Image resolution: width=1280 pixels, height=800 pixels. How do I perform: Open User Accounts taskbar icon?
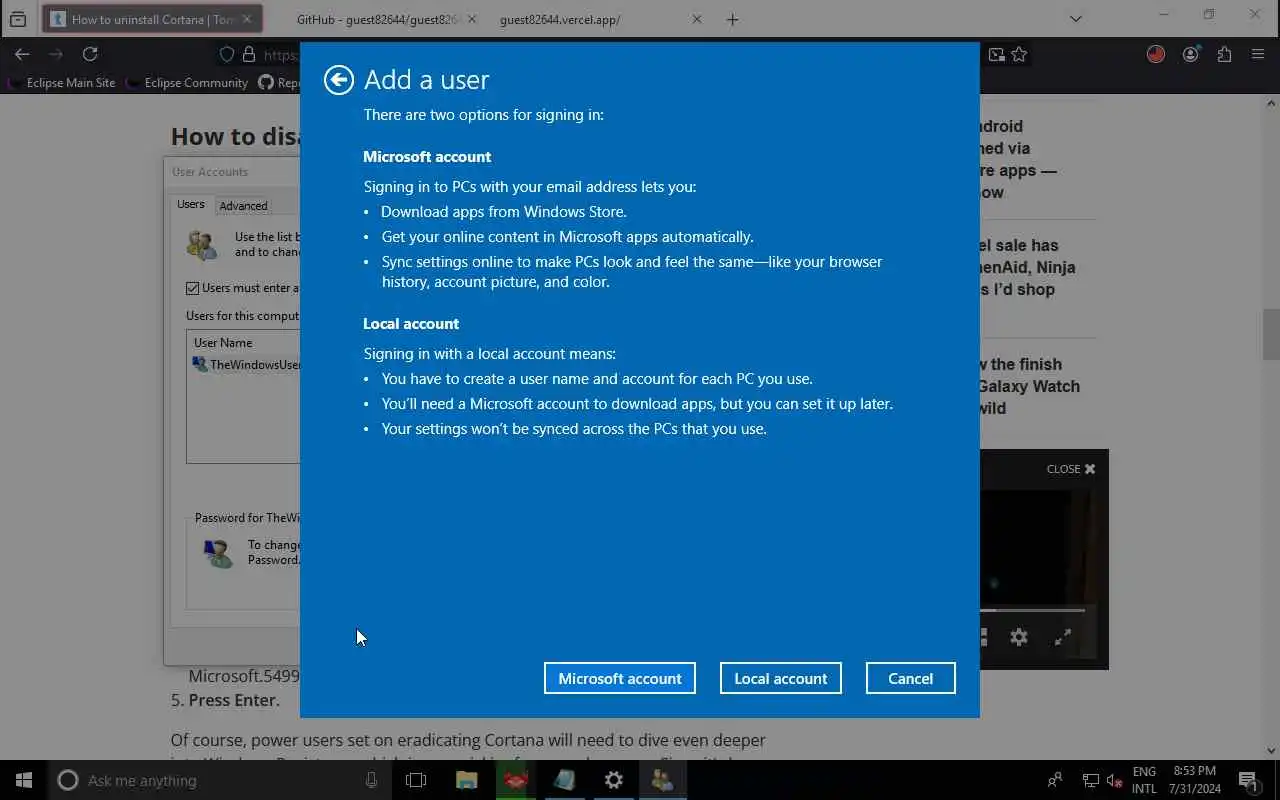pyautogui.click(x=663, y=780)
